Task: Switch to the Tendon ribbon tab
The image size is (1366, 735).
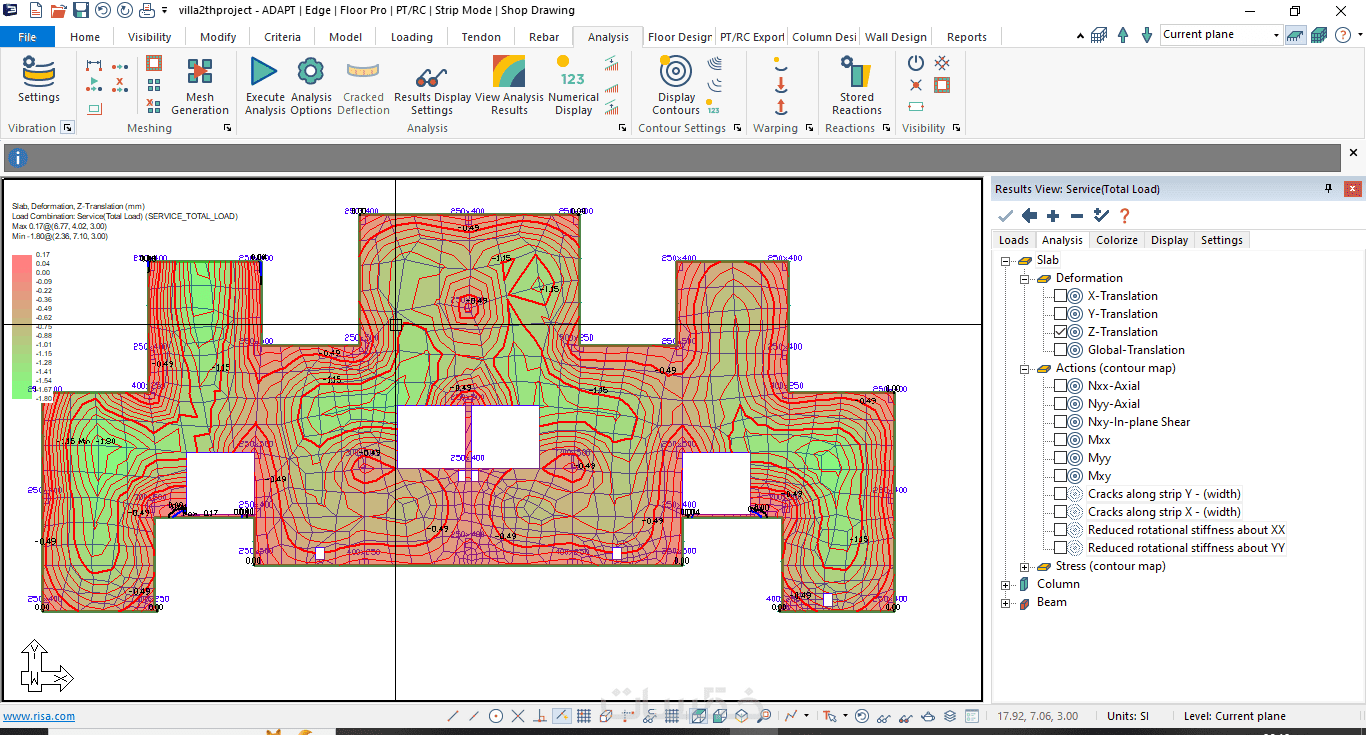Action: tap(481, 37)
